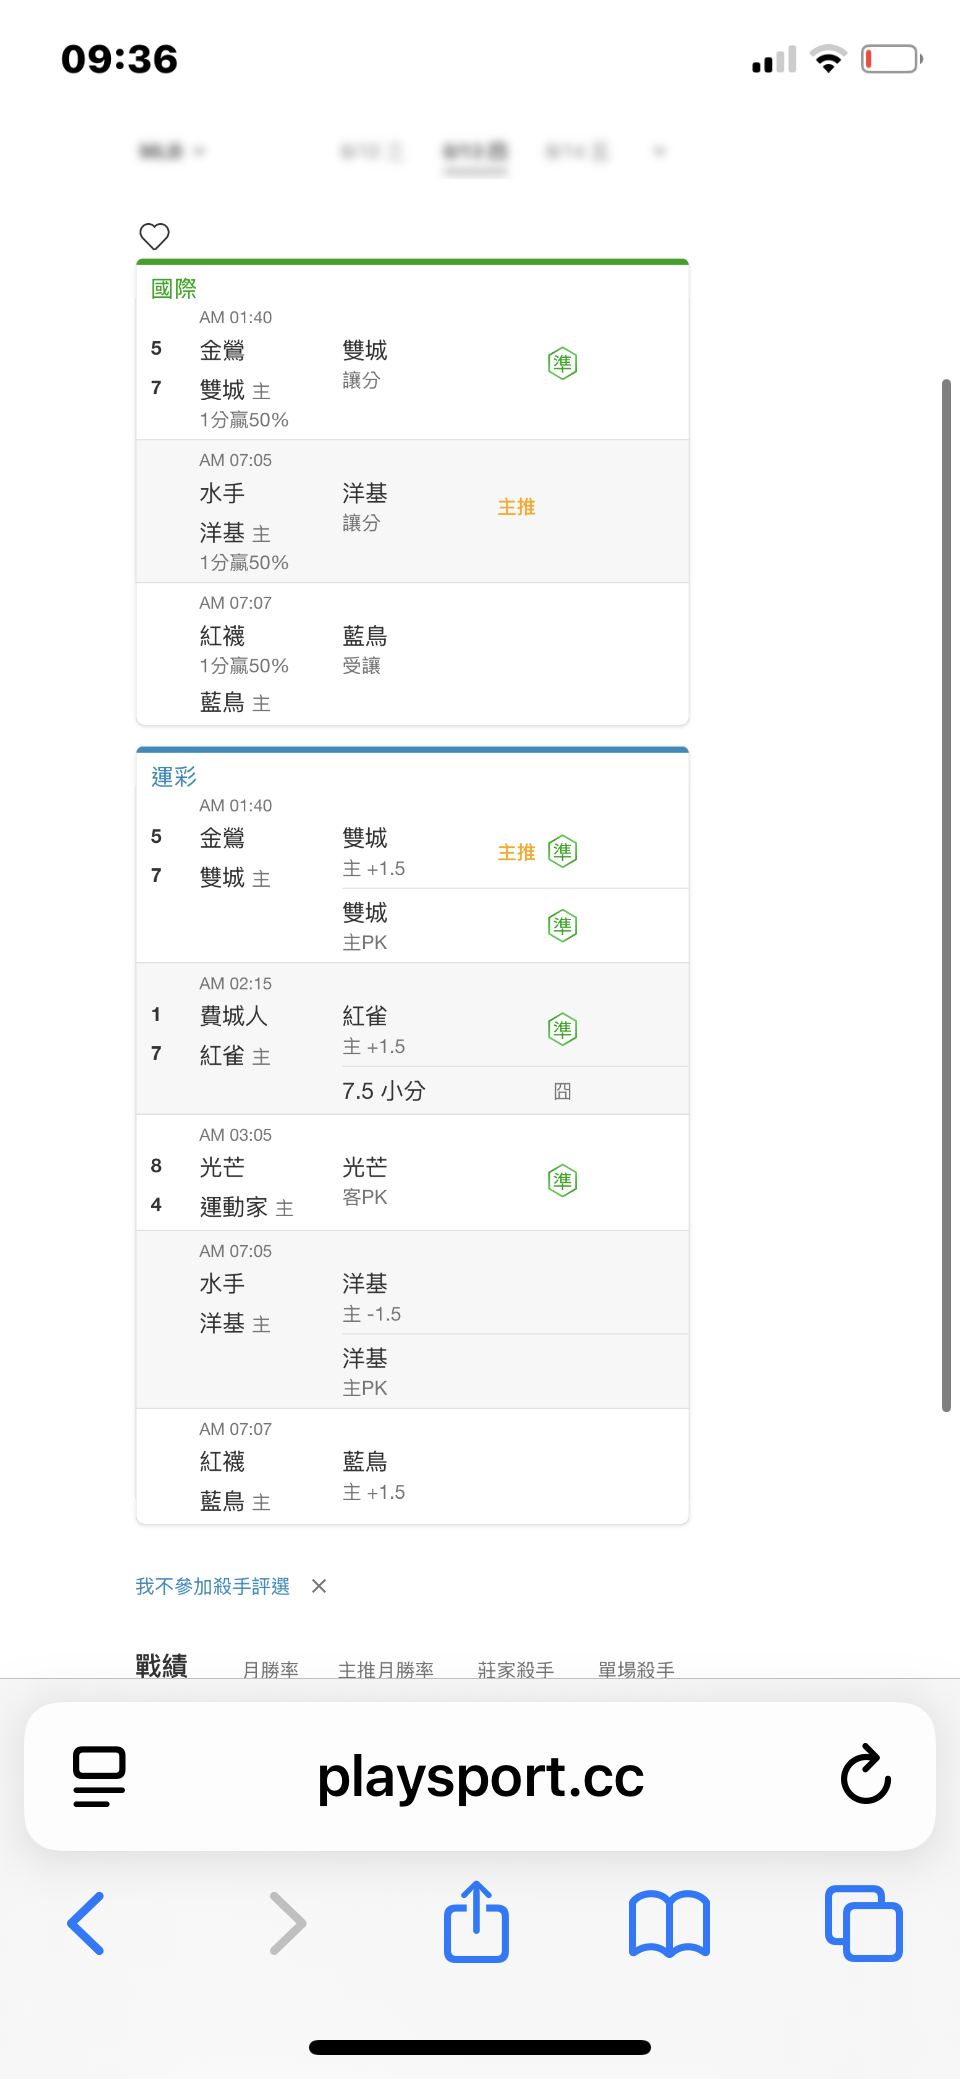Show Safari open tabs overview

(864, 1922)
